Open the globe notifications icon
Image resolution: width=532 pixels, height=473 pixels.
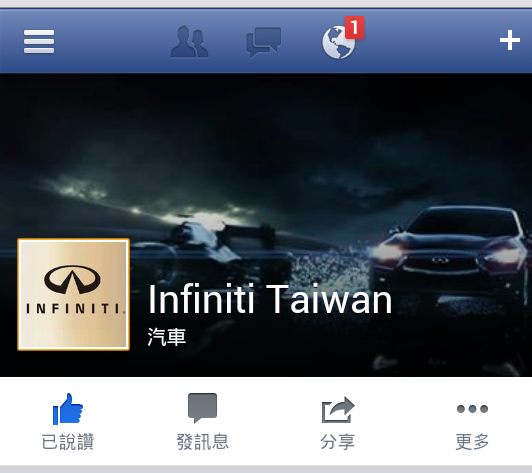pyautogui.click(x=339, y=42)
